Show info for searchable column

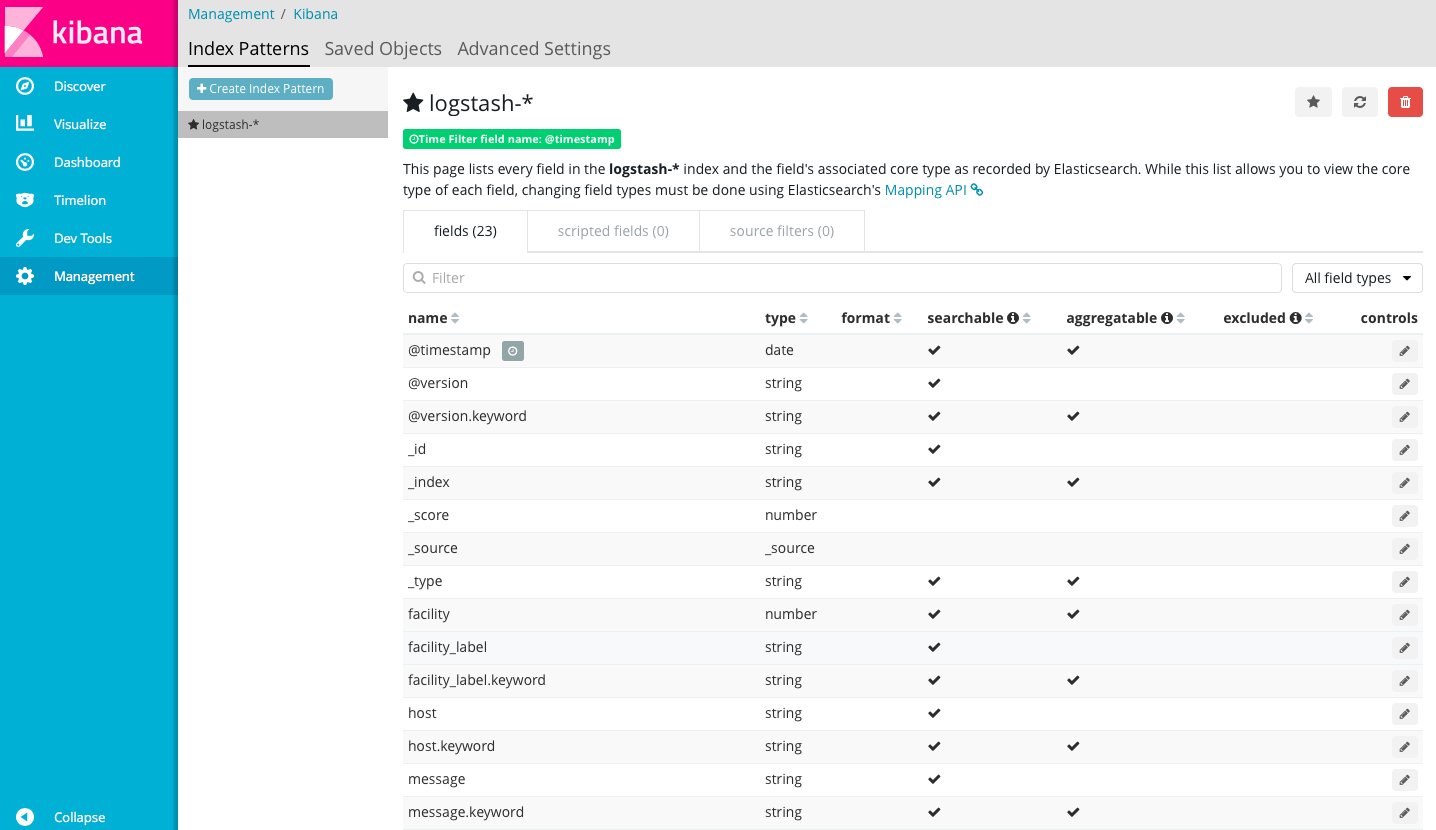click(x=1013, y=318)
